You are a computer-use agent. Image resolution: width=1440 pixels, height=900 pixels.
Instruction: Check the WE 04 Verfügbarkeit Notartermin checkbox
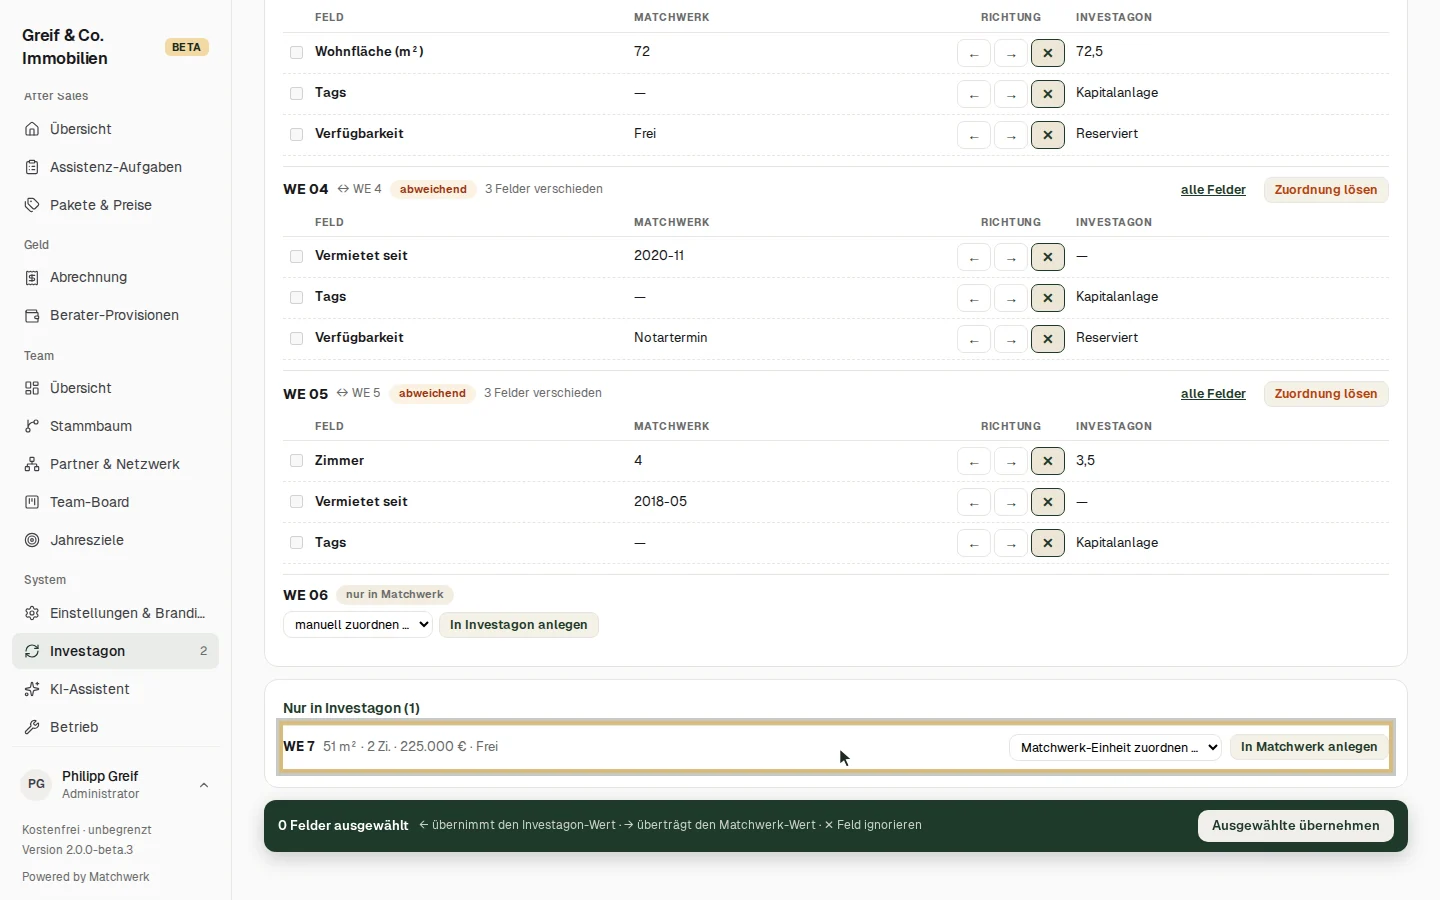(296, 338)
